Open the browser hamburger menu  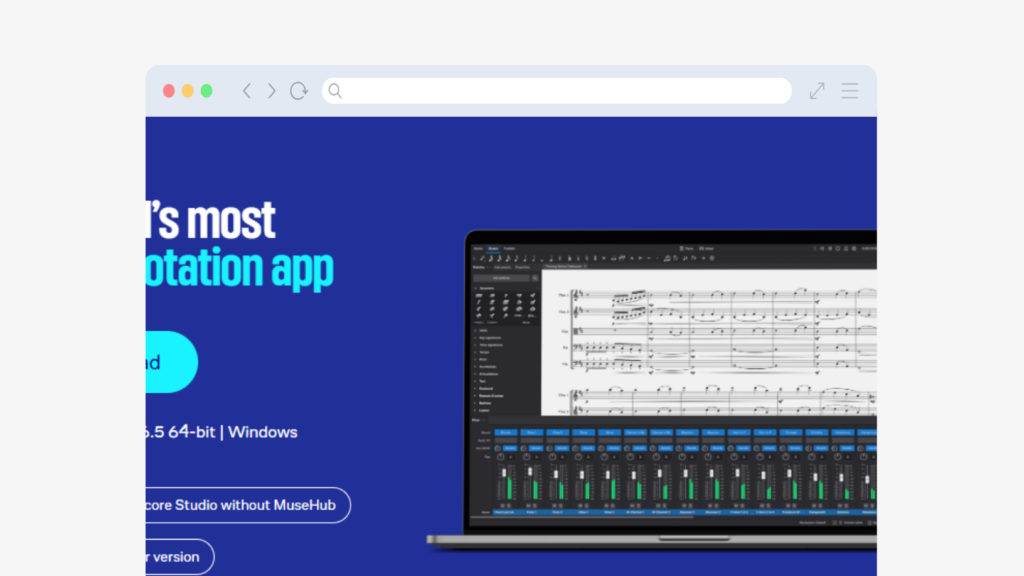point(849,91)
